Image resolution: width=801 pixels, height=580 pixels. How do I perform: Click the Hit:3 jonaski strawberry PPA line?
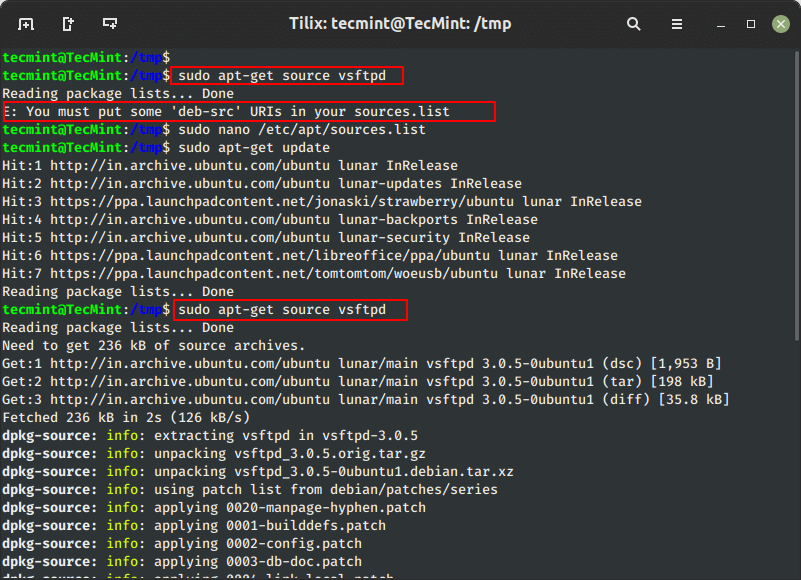point(322,201)
